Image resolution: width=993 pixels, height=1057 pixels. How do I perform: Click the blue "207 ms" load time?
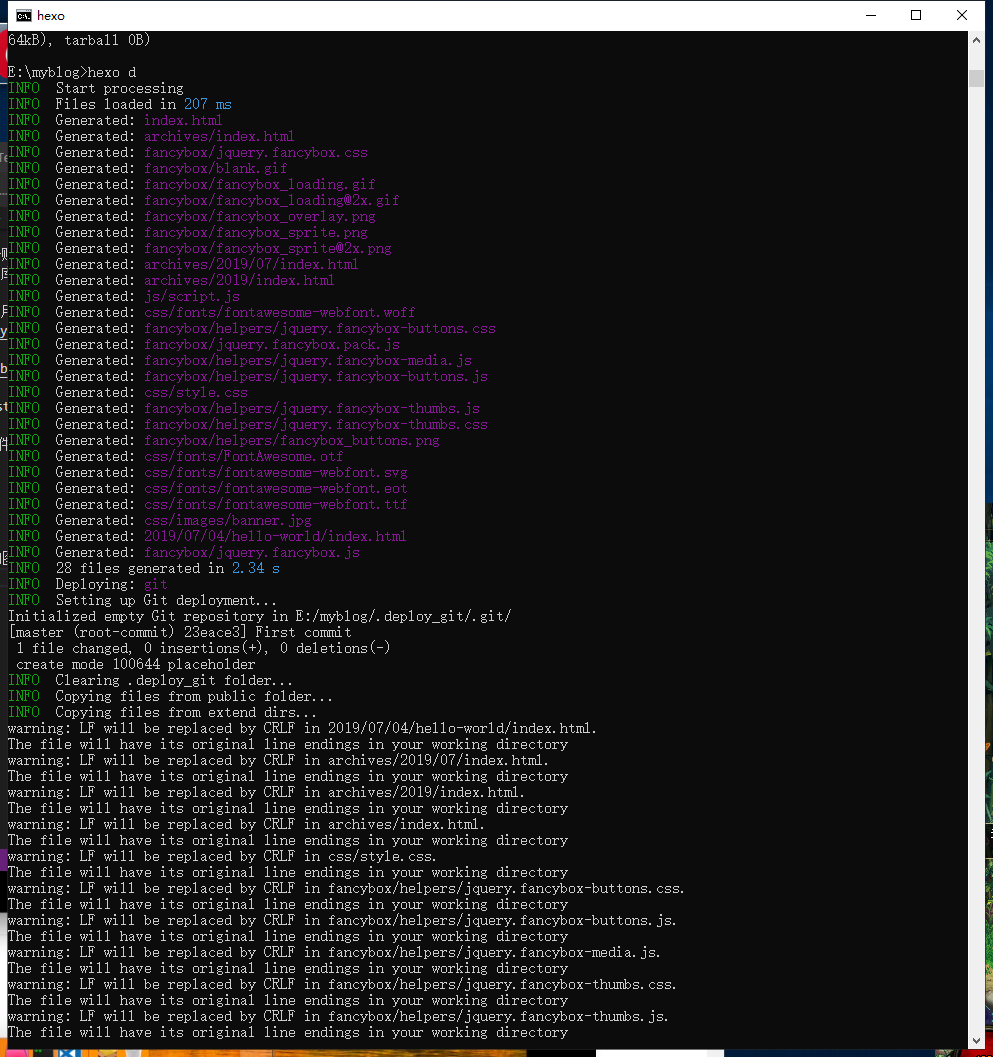207,104
